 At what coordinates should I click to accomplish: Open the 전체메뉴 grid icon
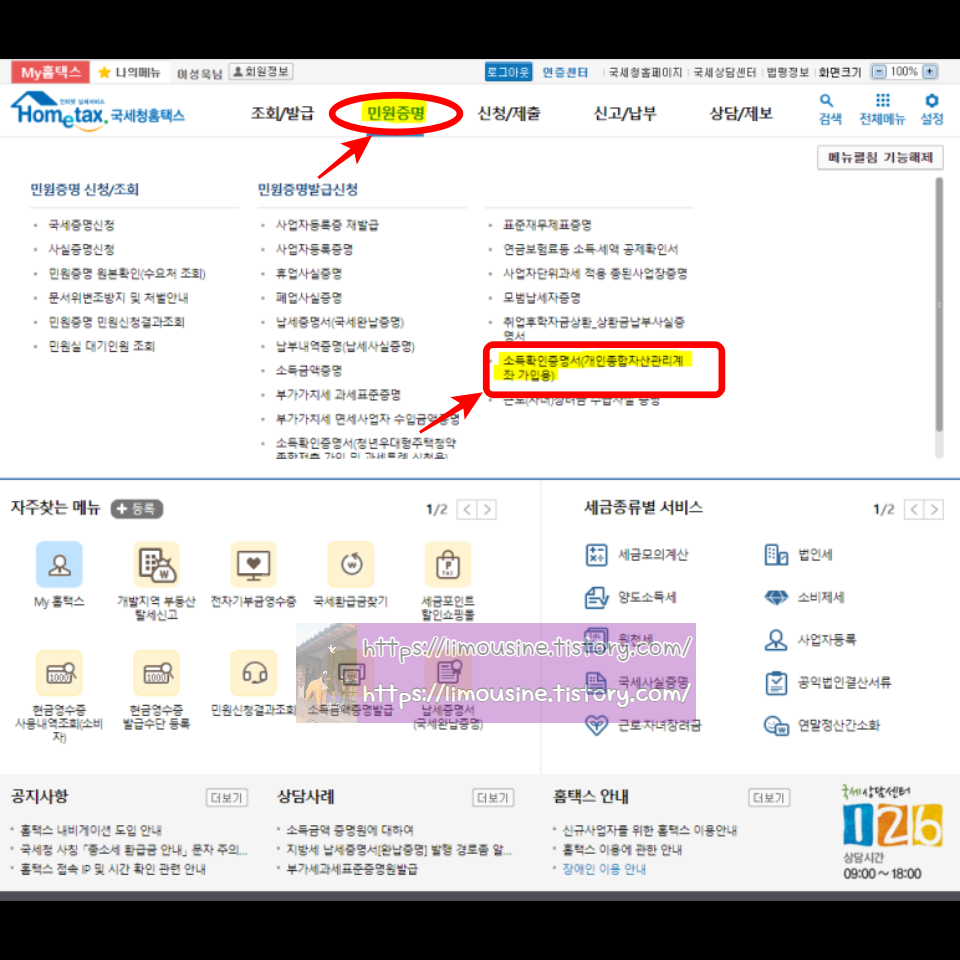point(882,101)
